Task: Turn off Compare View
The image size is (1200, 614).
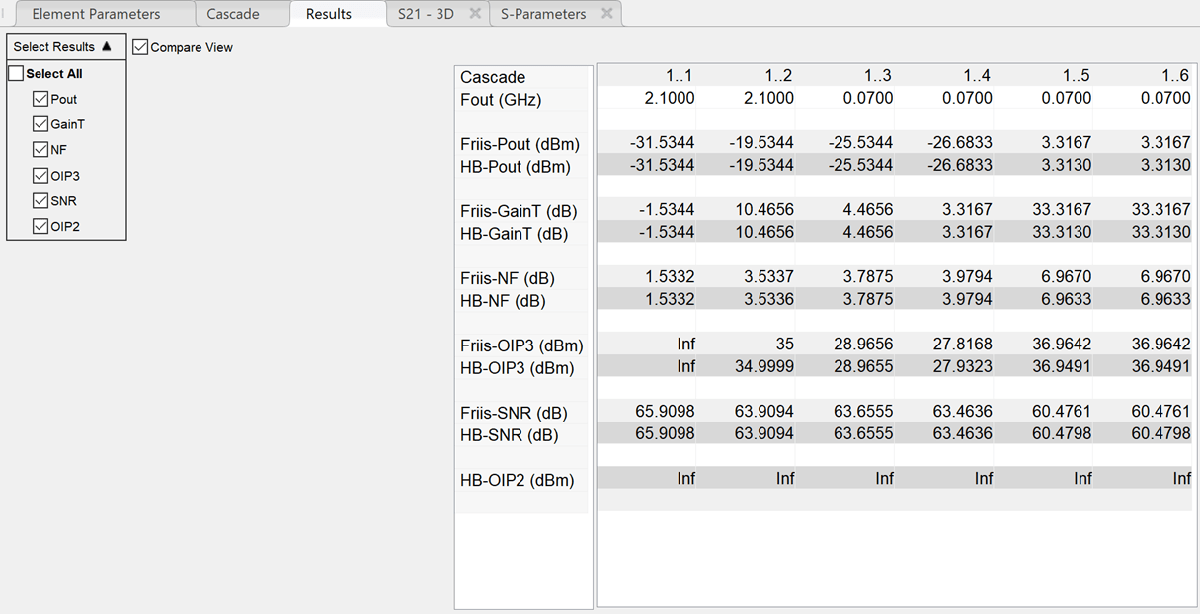Action: [140, 46]
